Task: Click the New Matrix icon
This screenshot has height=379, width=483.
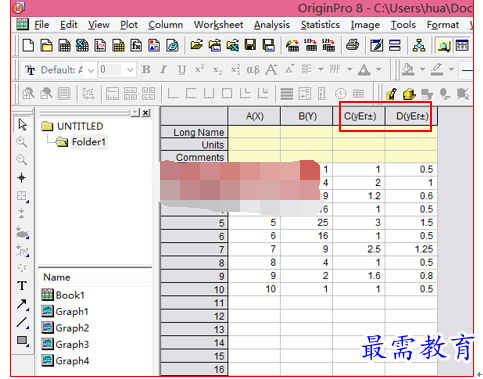Action: (118, 45)
